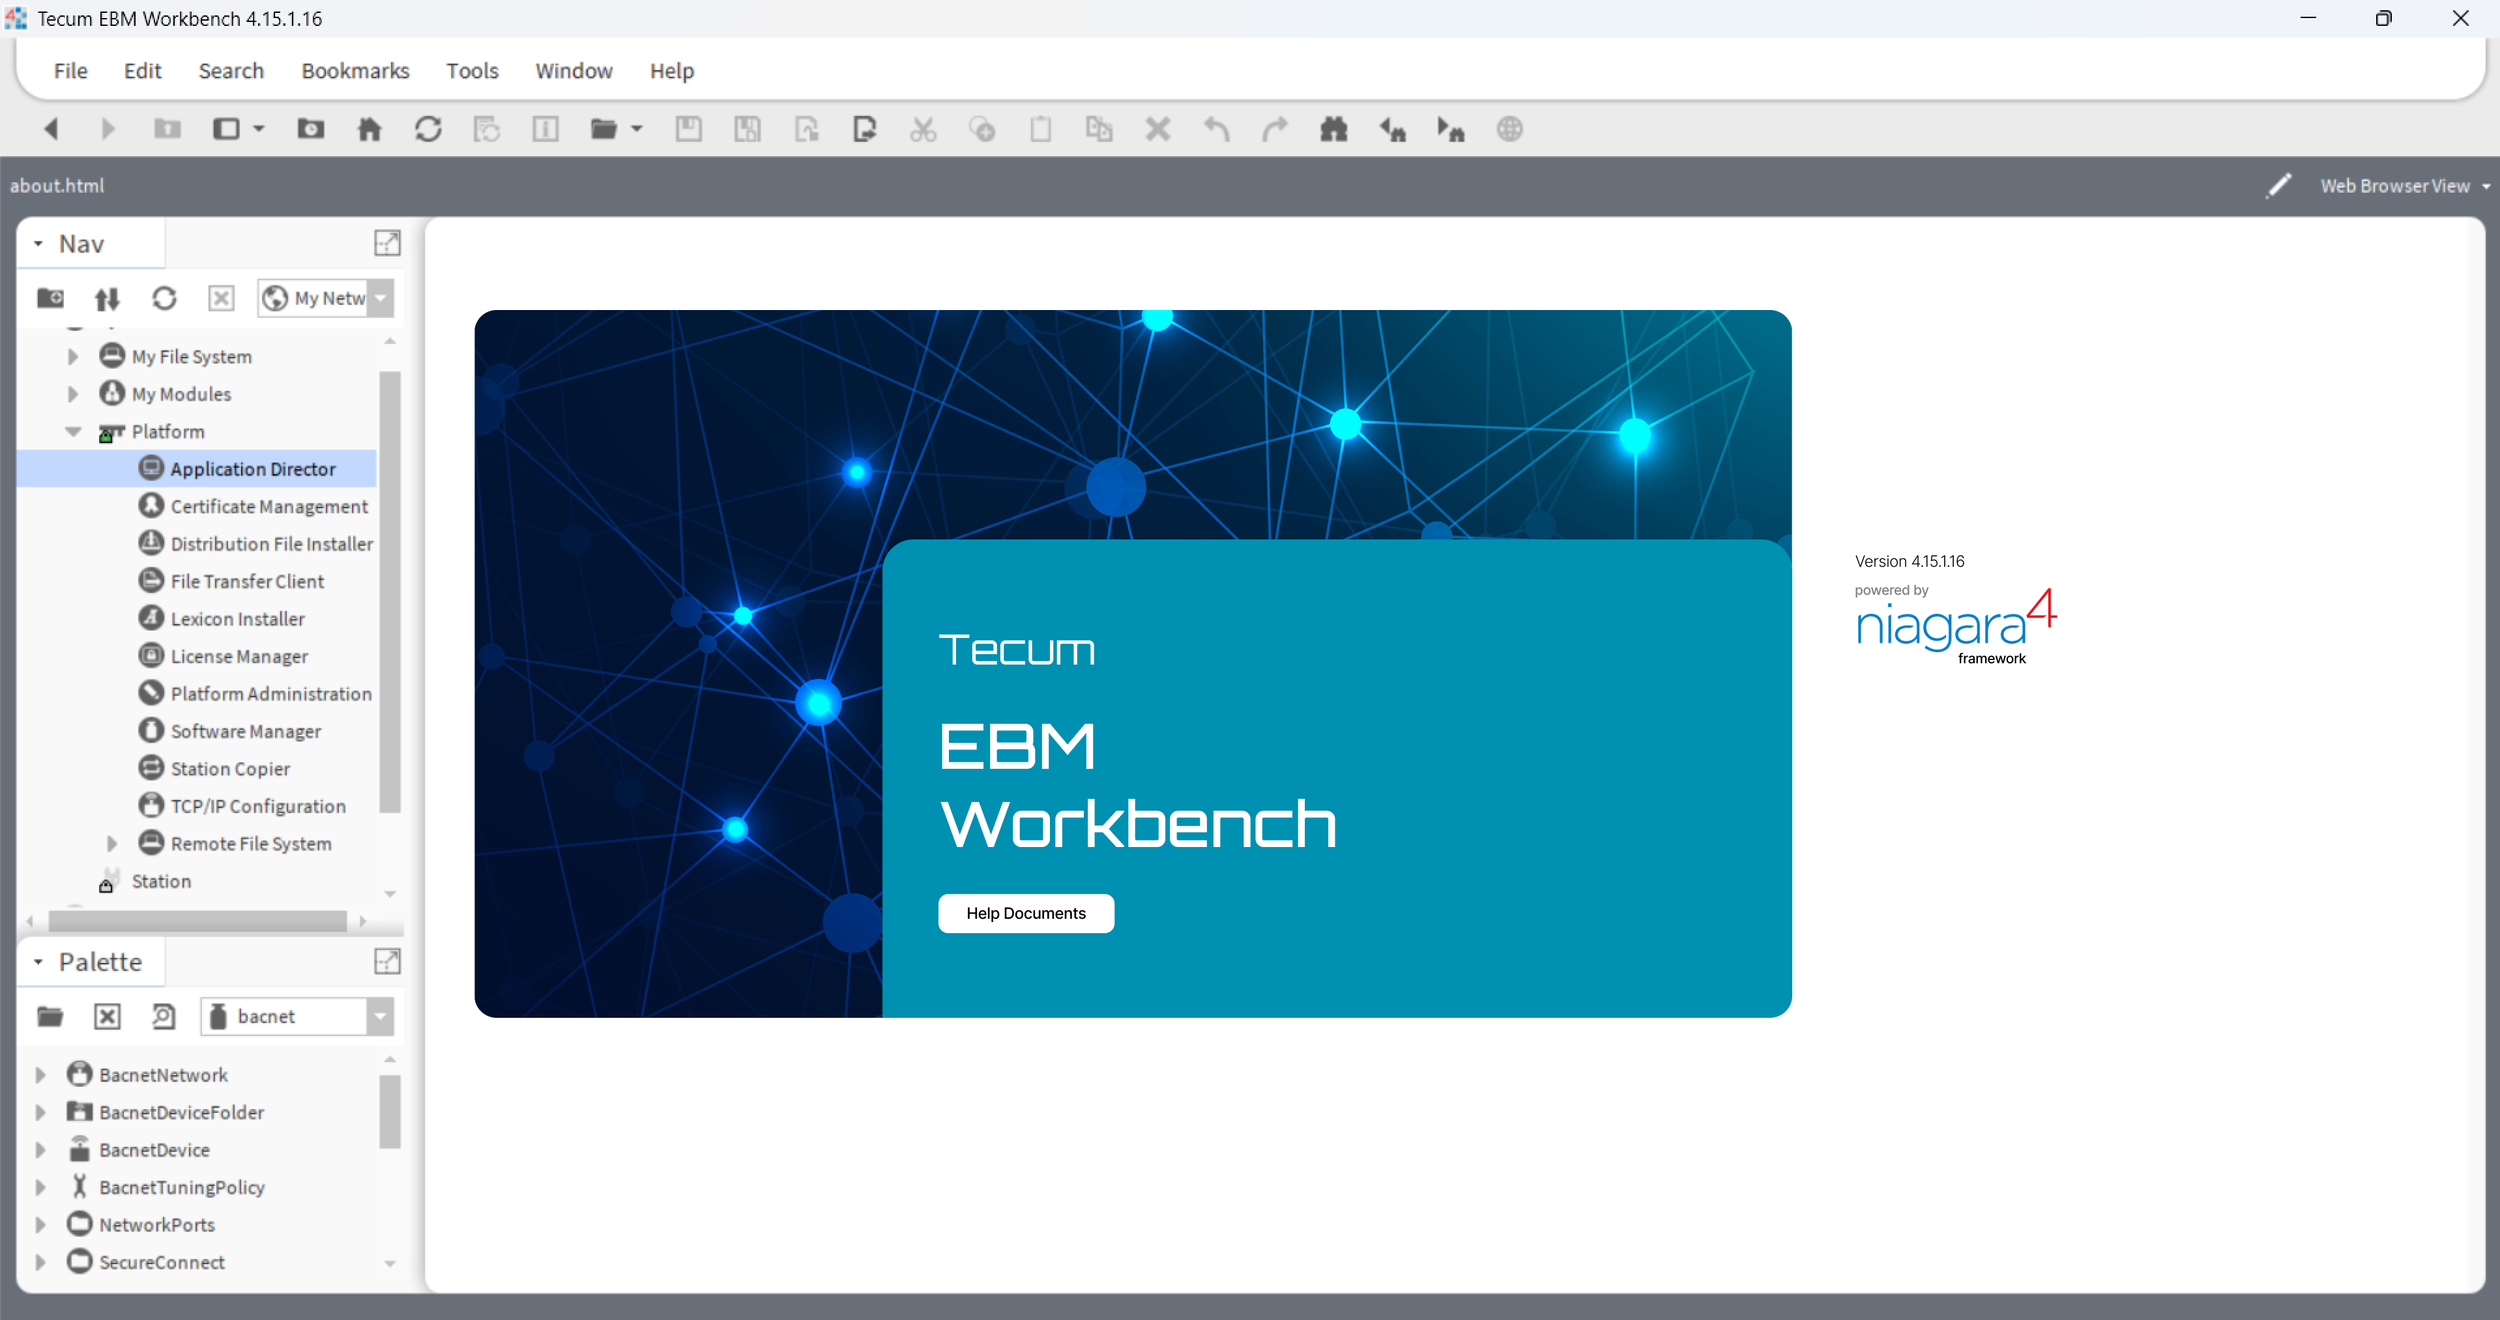The width and height of the screenshot is (2500, 1320).
Task: Click the Nav tree horizontal scrollbar
Action: pyautogui.click(x=197, y=920)
